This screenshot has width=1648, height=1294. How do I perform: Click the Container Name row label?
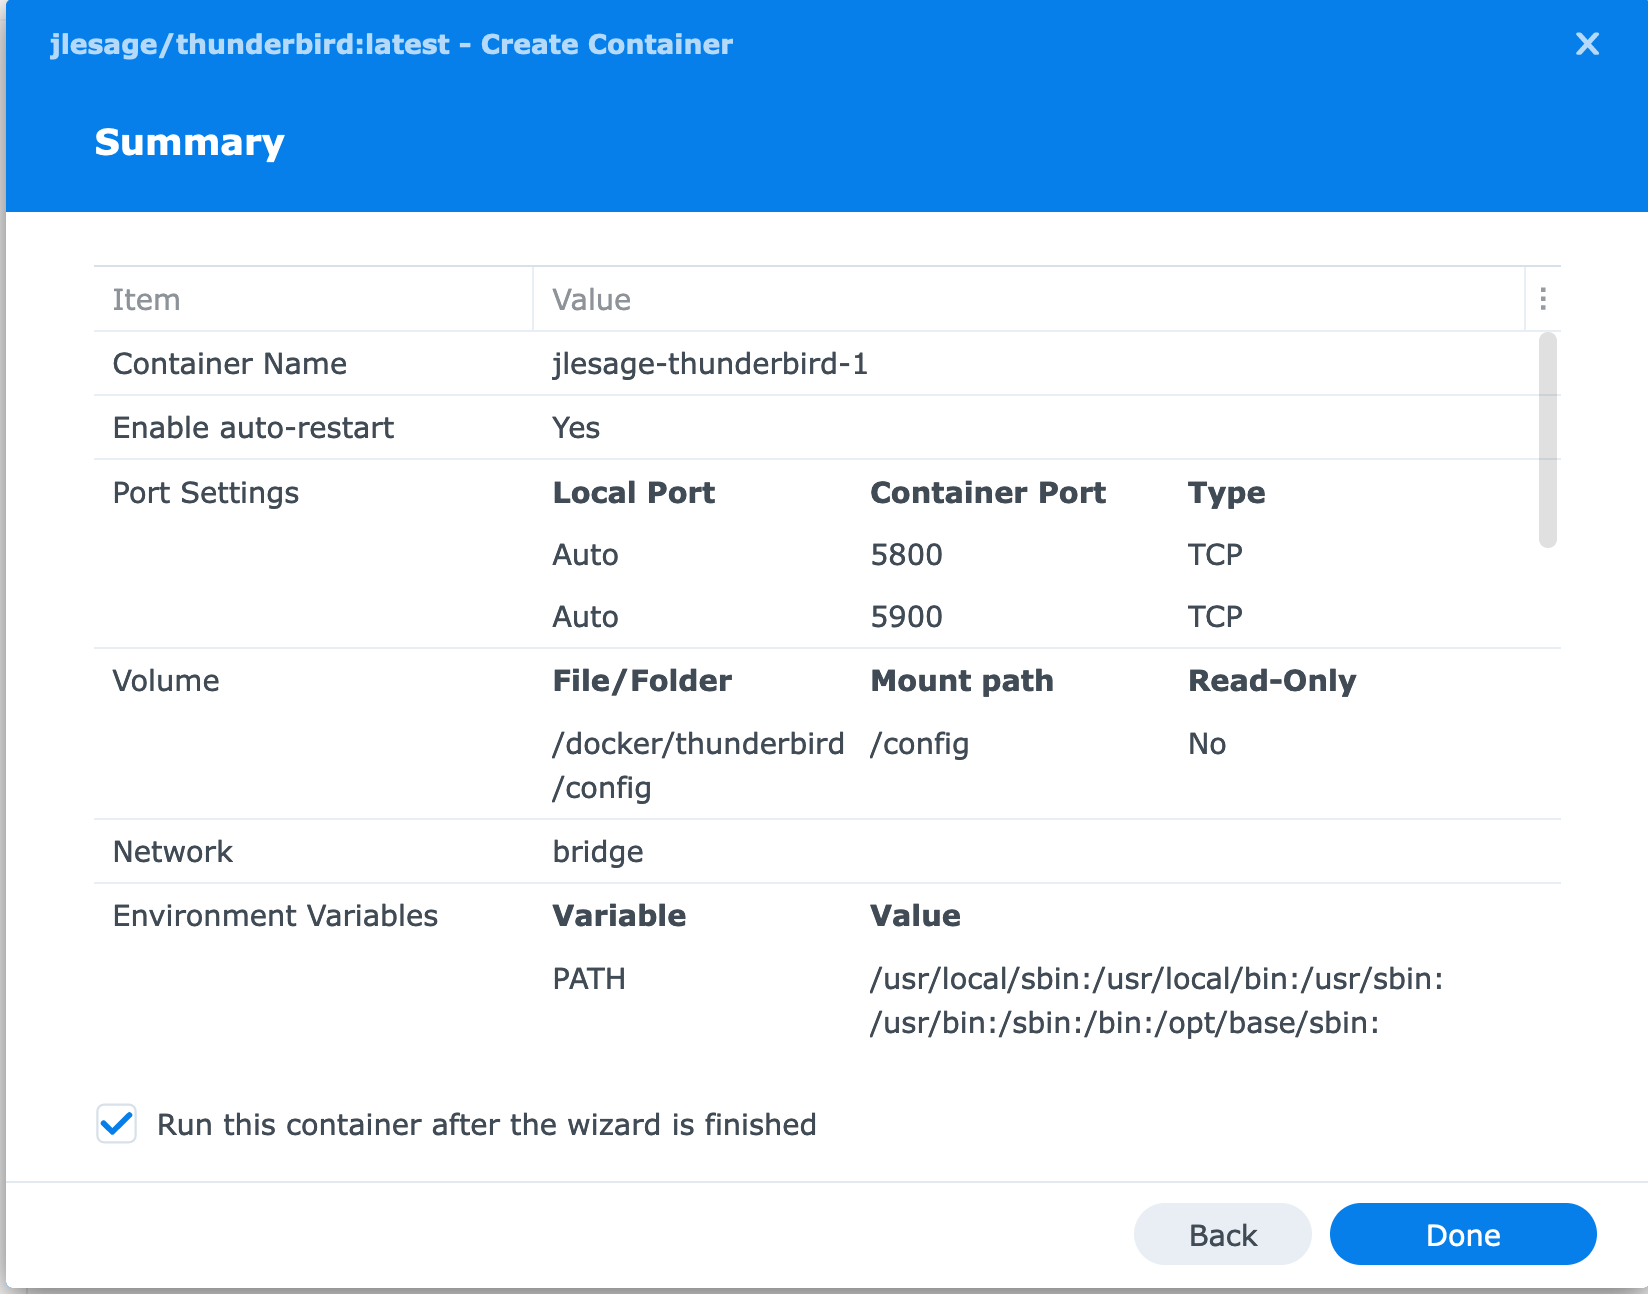click(230, 364)
